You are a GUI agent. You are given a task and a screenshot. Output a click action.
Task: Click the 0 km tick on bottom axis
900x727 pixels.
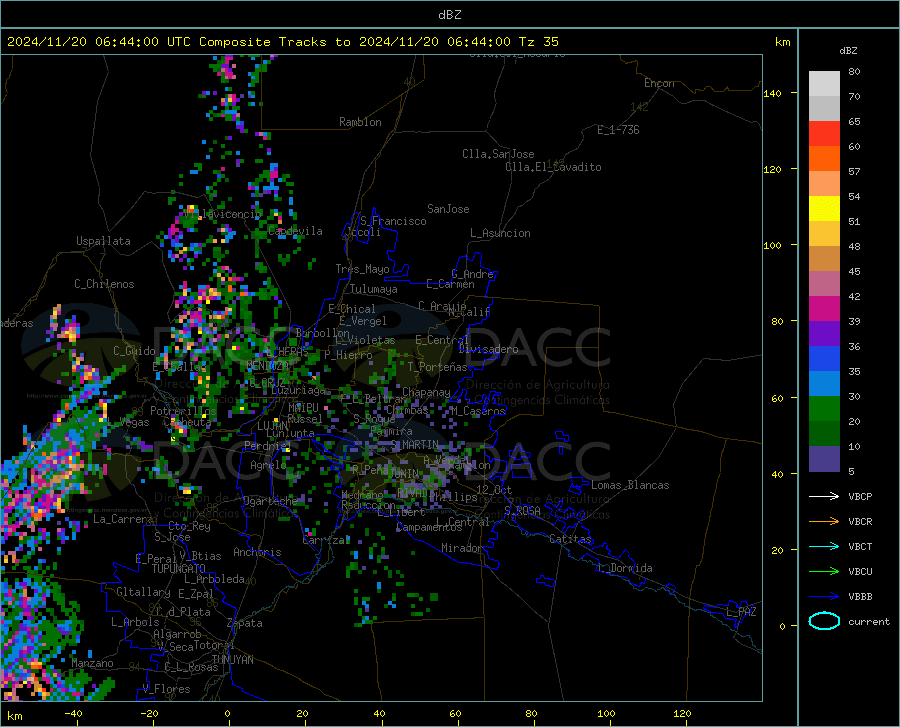click(228, 713)
